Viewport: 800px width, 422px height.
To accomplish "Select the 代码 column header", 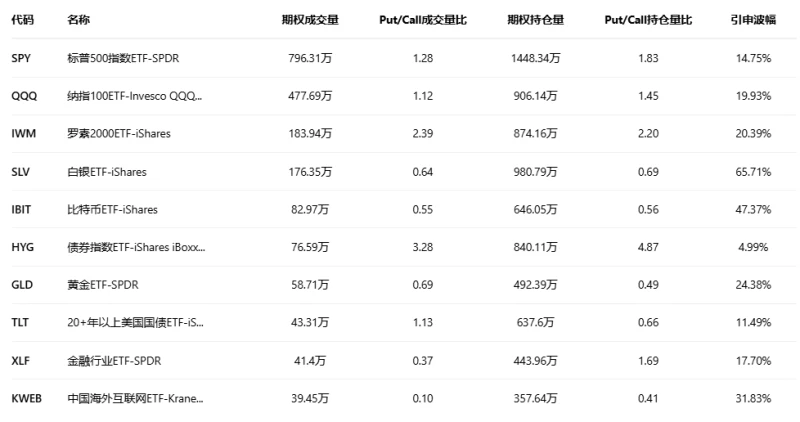I will coord(22,20).
